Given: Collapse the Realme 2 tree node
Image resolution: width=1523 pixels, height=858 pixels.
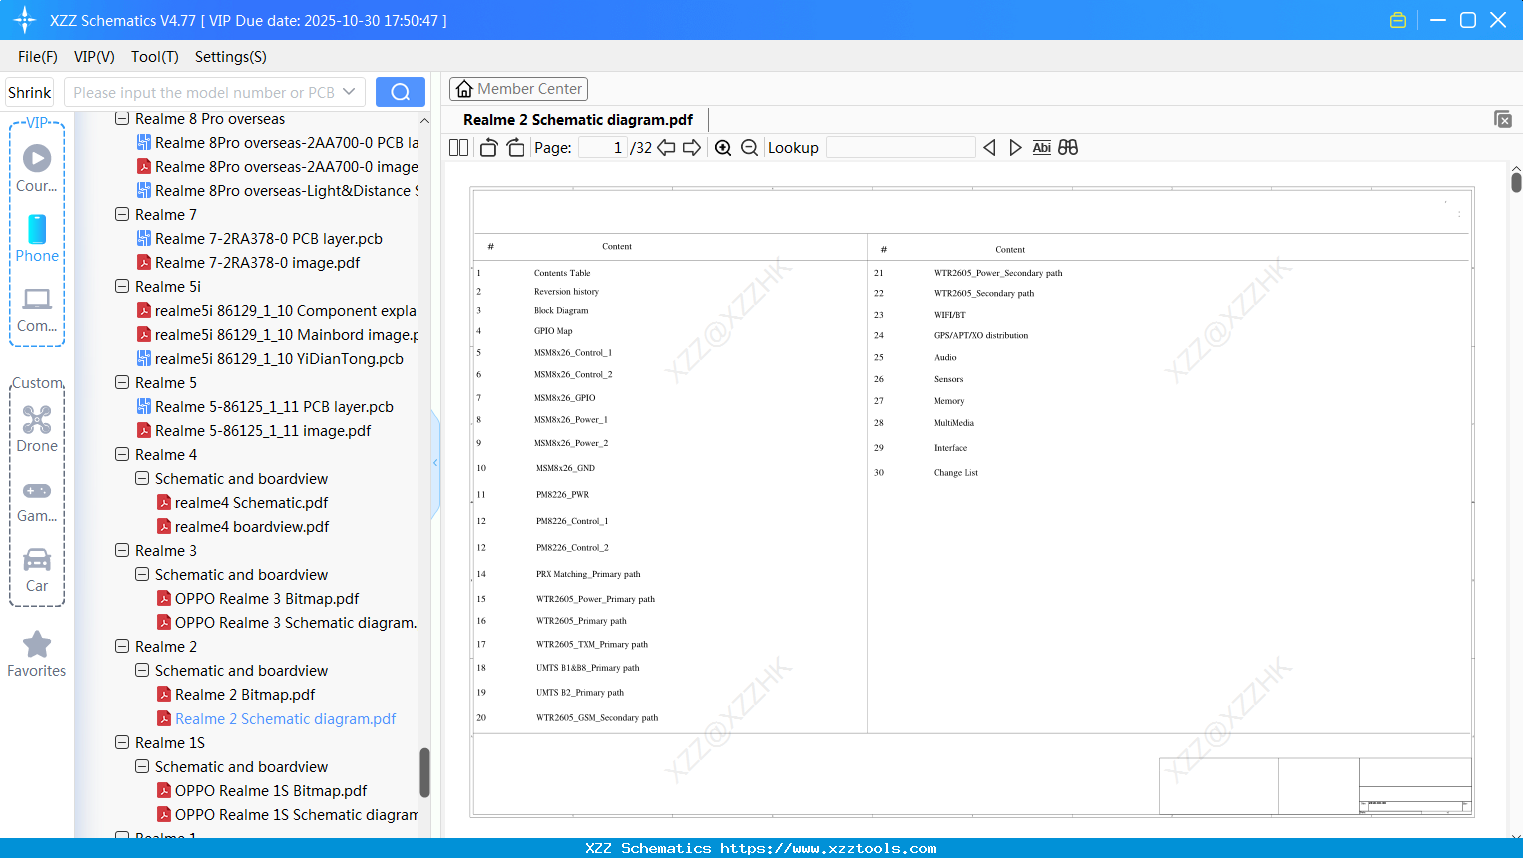Looking at the screenshot, I should click(122, 647).
